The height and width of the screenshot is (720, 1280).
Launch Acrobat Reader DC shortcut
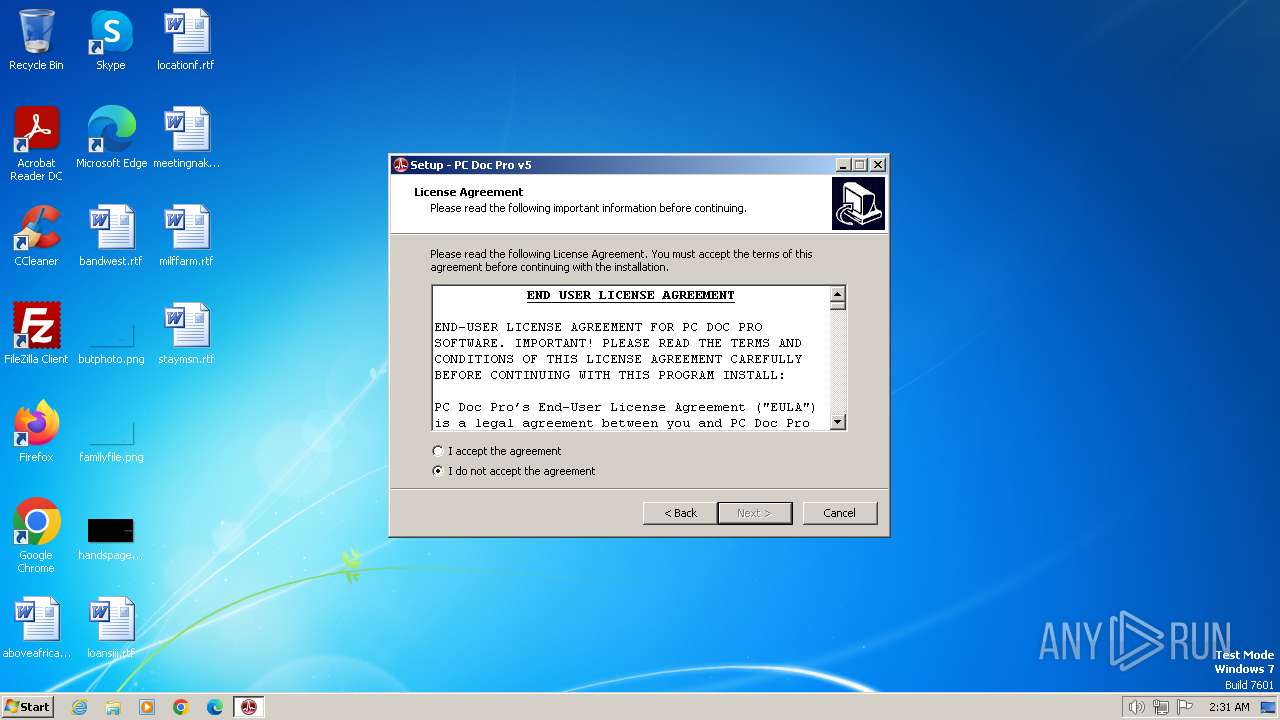(36, 144)
